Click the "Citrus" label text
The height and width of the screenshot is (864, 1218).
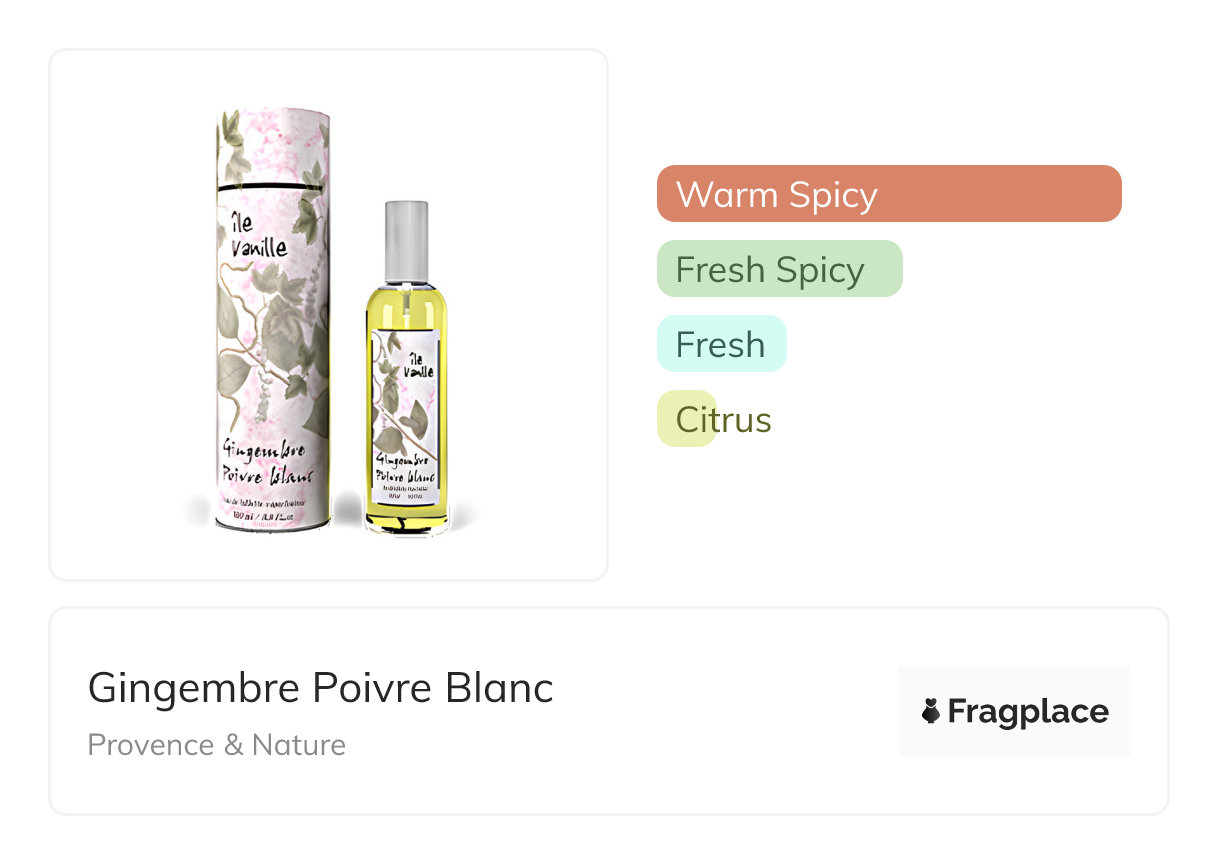(723, 420)
